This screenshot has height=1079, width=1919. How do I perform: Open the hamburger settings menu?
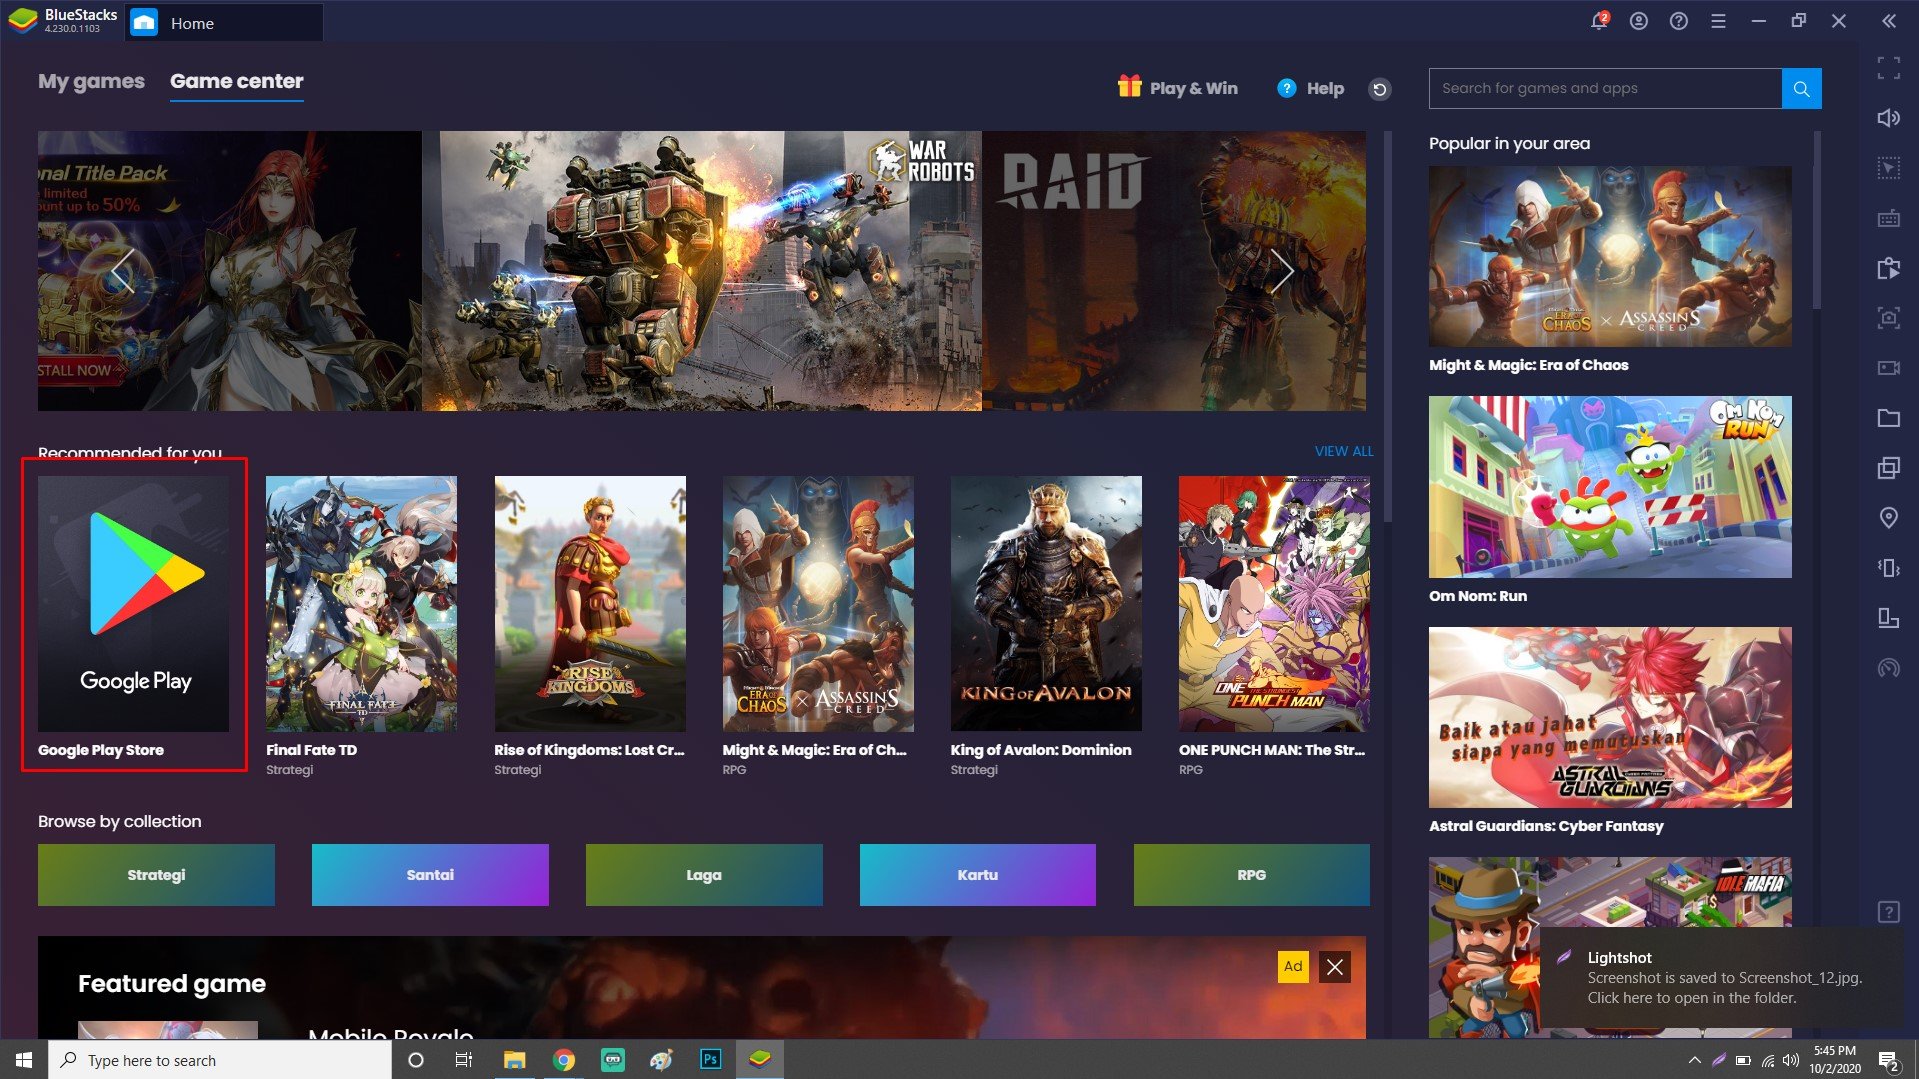tap(1718, 20)
